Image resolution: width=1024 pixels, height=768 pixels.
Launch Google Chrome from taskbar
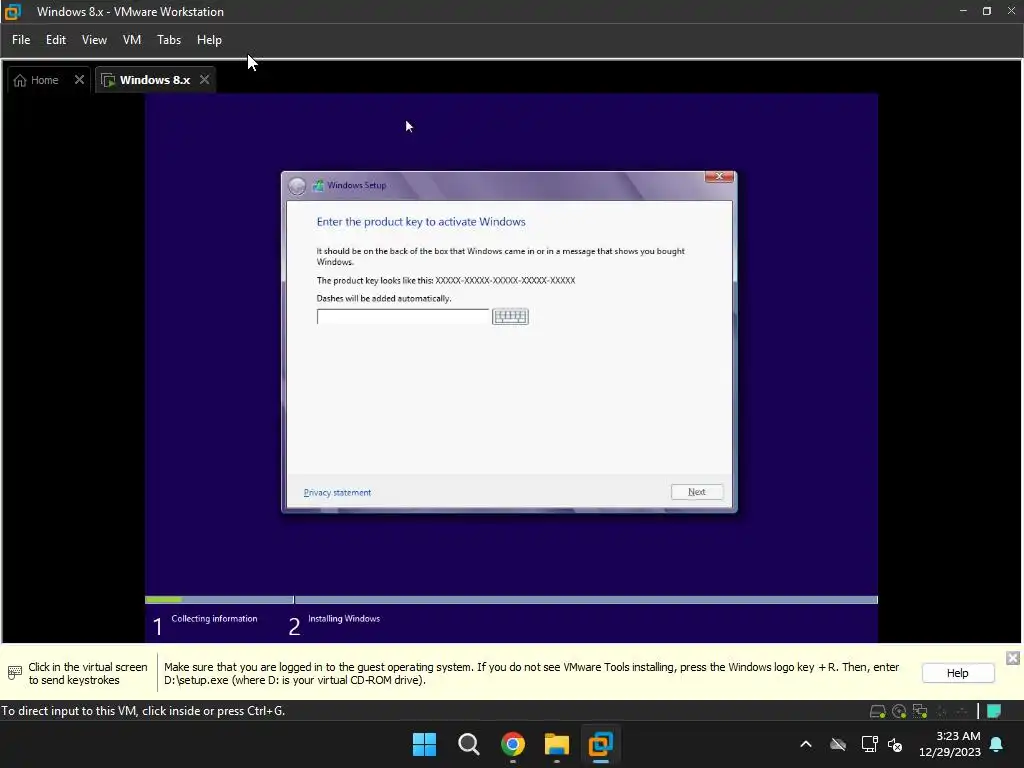tap(513, 744)
